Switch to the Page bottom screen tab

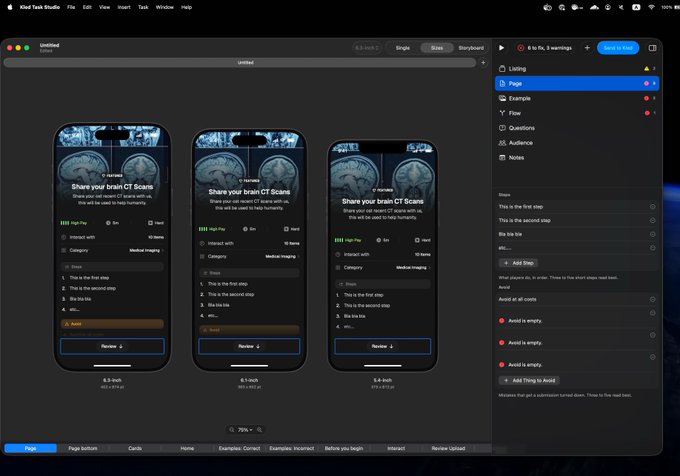pyautogui.click(x=83, y=448)
